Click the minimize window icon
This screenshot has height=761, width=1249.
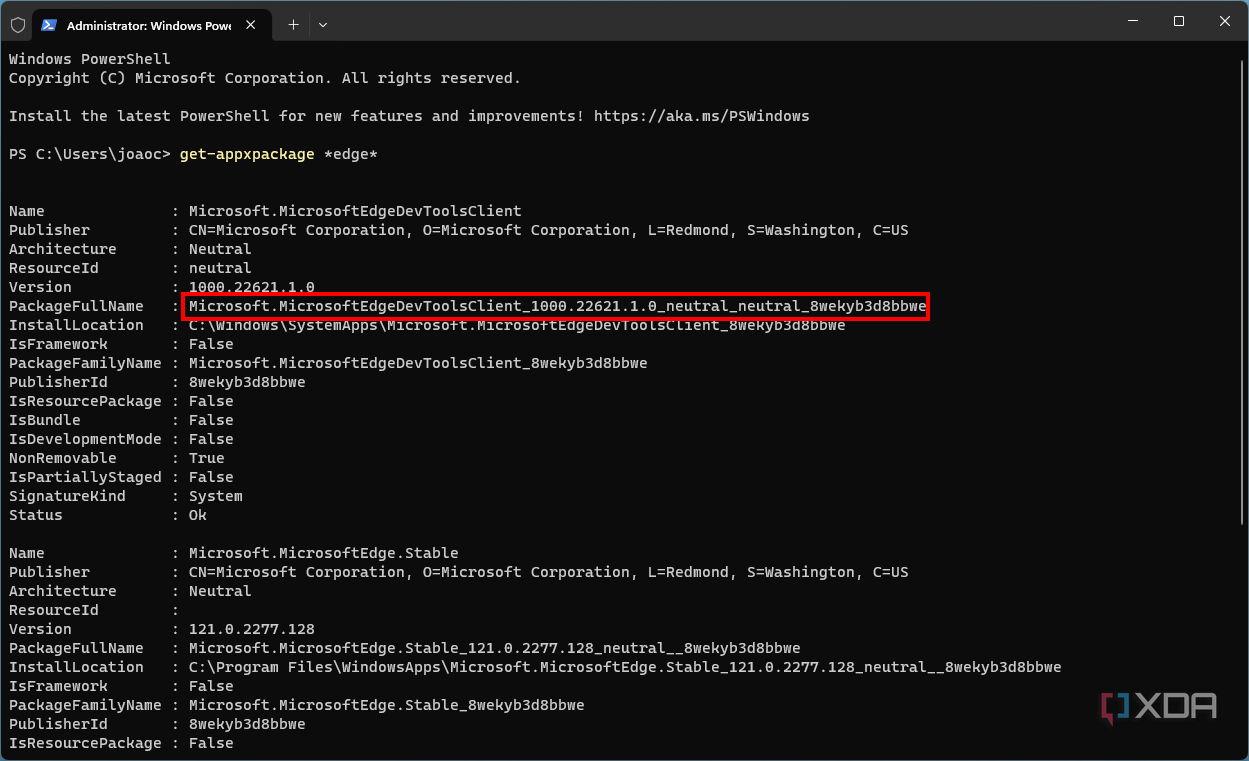point(1131,21)
